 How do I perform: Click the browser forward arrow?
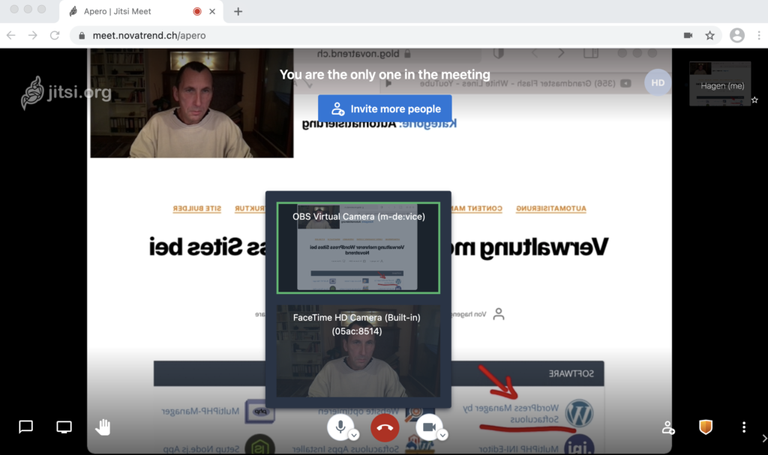point(33,35)
